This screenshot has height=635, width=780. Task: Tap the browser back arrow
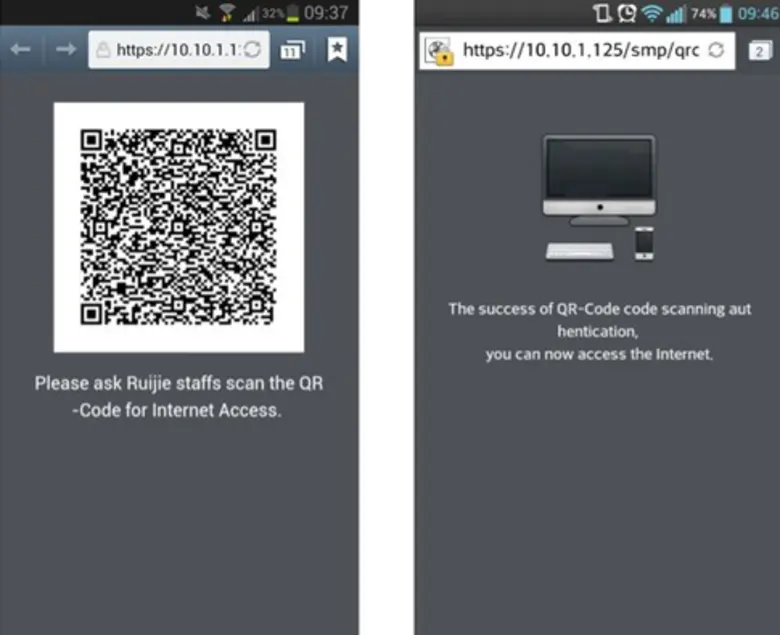(21, 50)
